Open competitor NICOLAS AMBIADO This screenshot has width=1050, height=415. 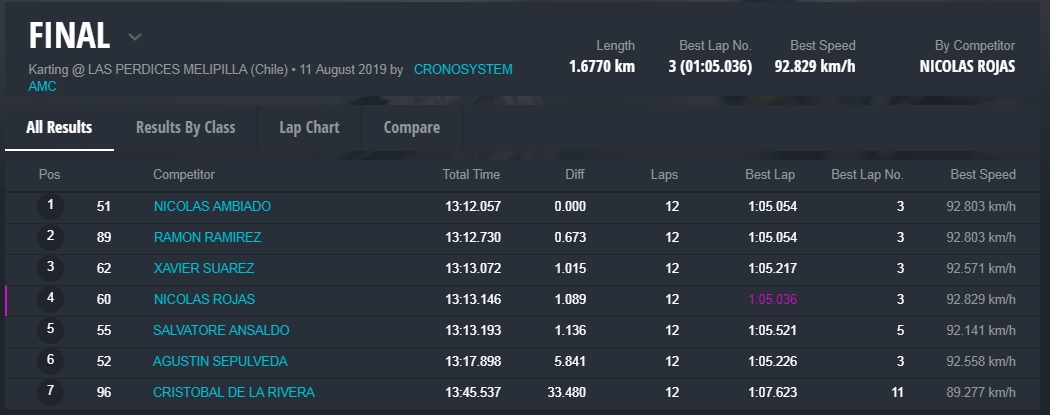pyautogui.click(x=212, y=206)
